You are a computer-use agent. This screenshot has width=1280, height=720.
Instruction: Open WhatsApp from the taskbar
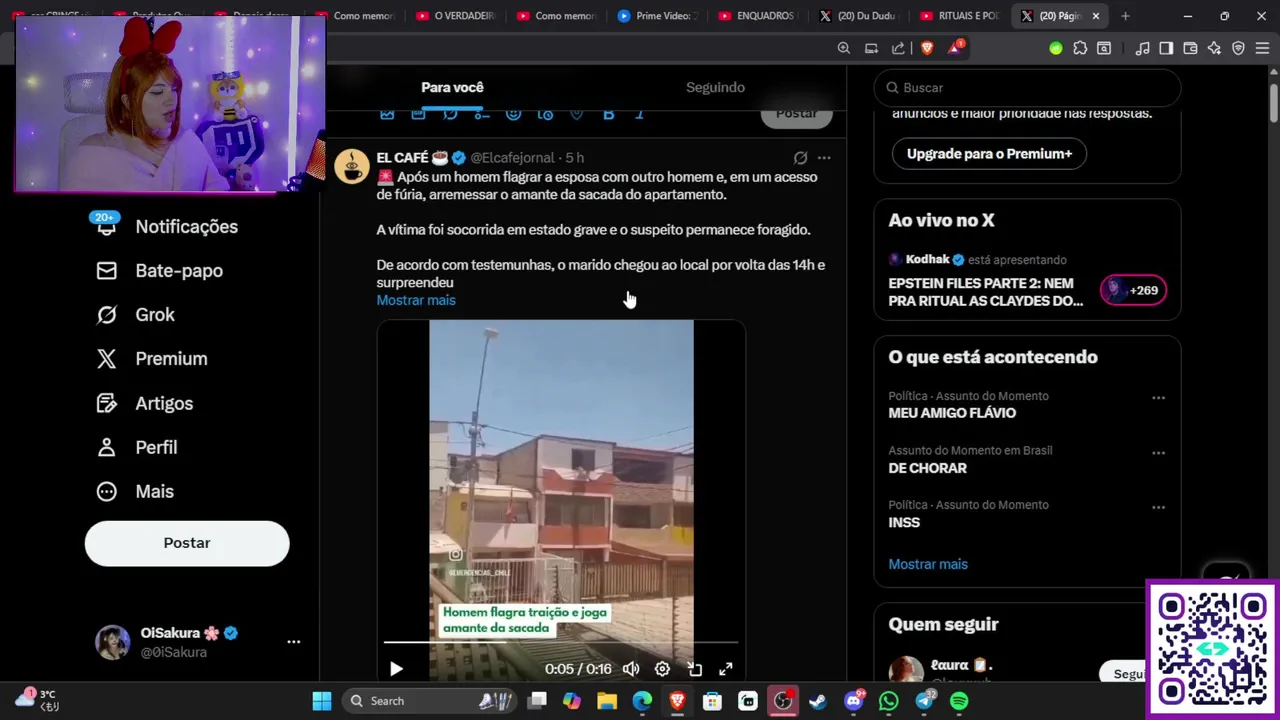point(889,701)
